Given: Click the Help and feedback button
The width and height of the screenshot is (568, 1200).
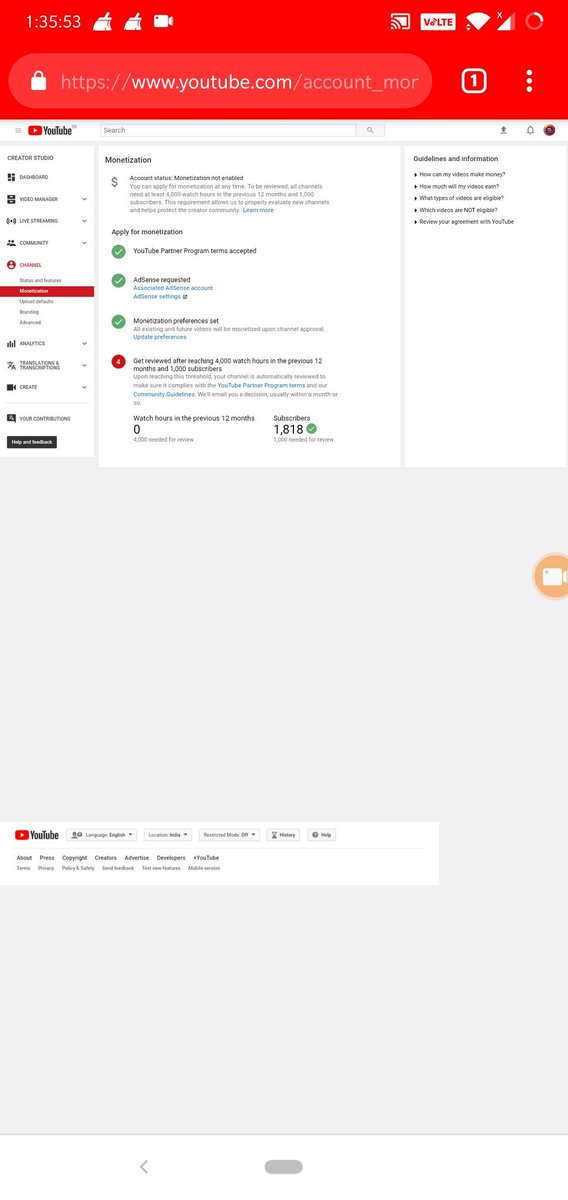Looking at the screenshot, I should [32, 442].
